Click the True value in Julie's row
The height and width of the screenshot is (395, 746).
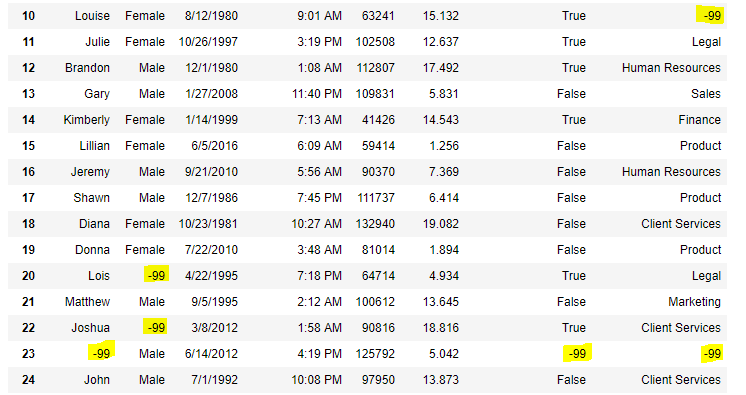[x=574, y=42]
